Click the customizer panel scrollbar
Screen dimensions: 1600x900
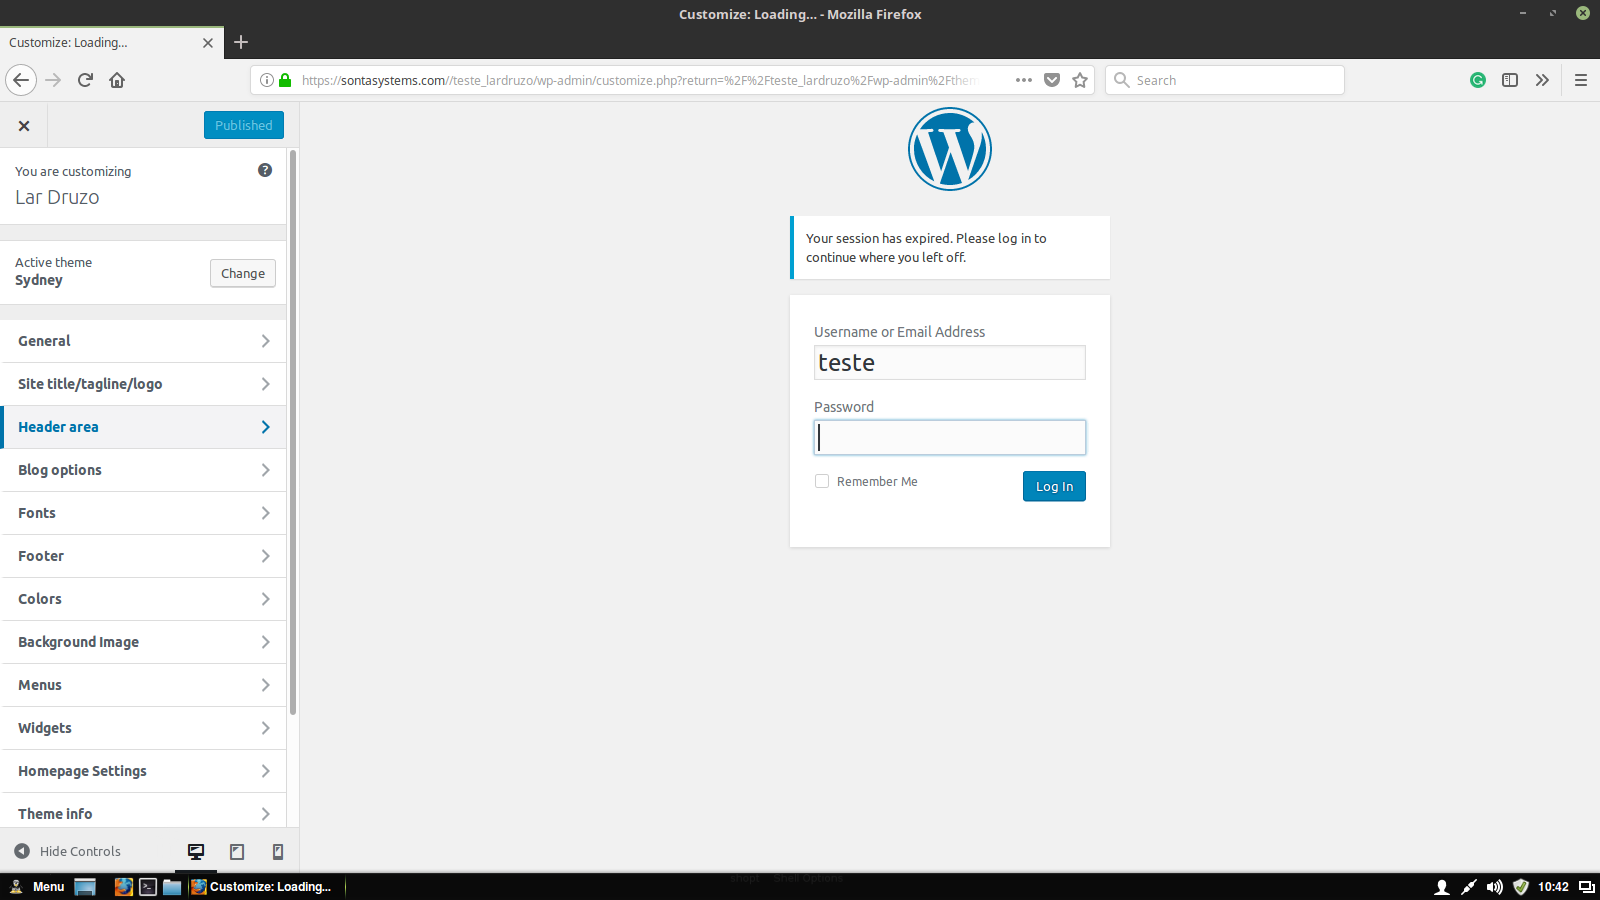click(x=293, y=432)
